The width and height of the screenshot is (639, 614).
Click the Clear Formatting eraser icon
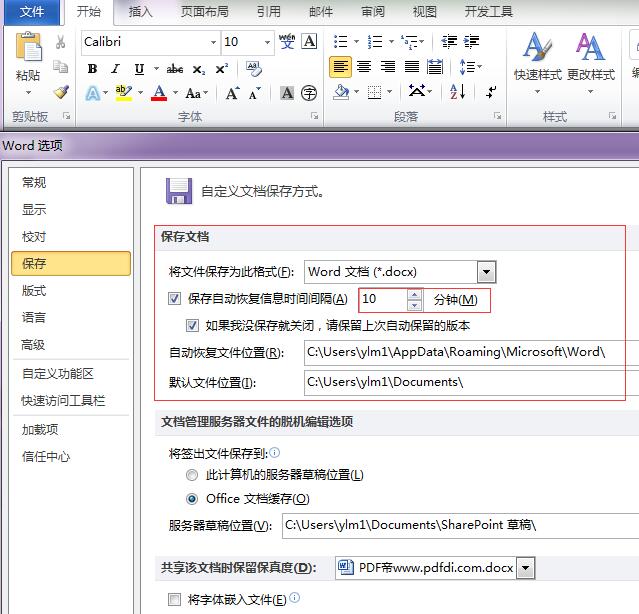(254, 68)
